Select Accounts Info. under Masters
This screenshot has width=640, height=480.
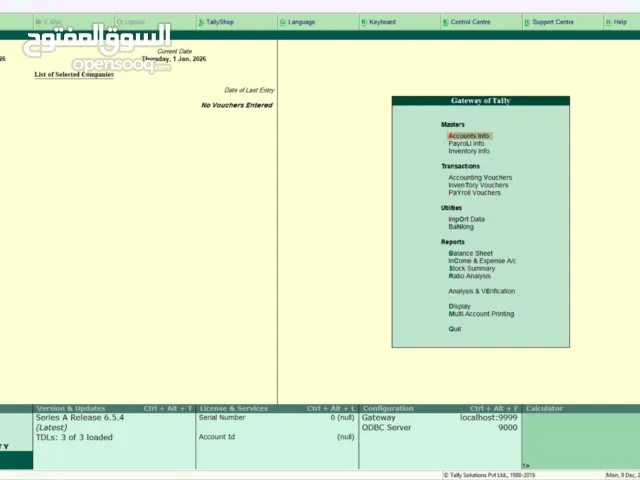469,136
